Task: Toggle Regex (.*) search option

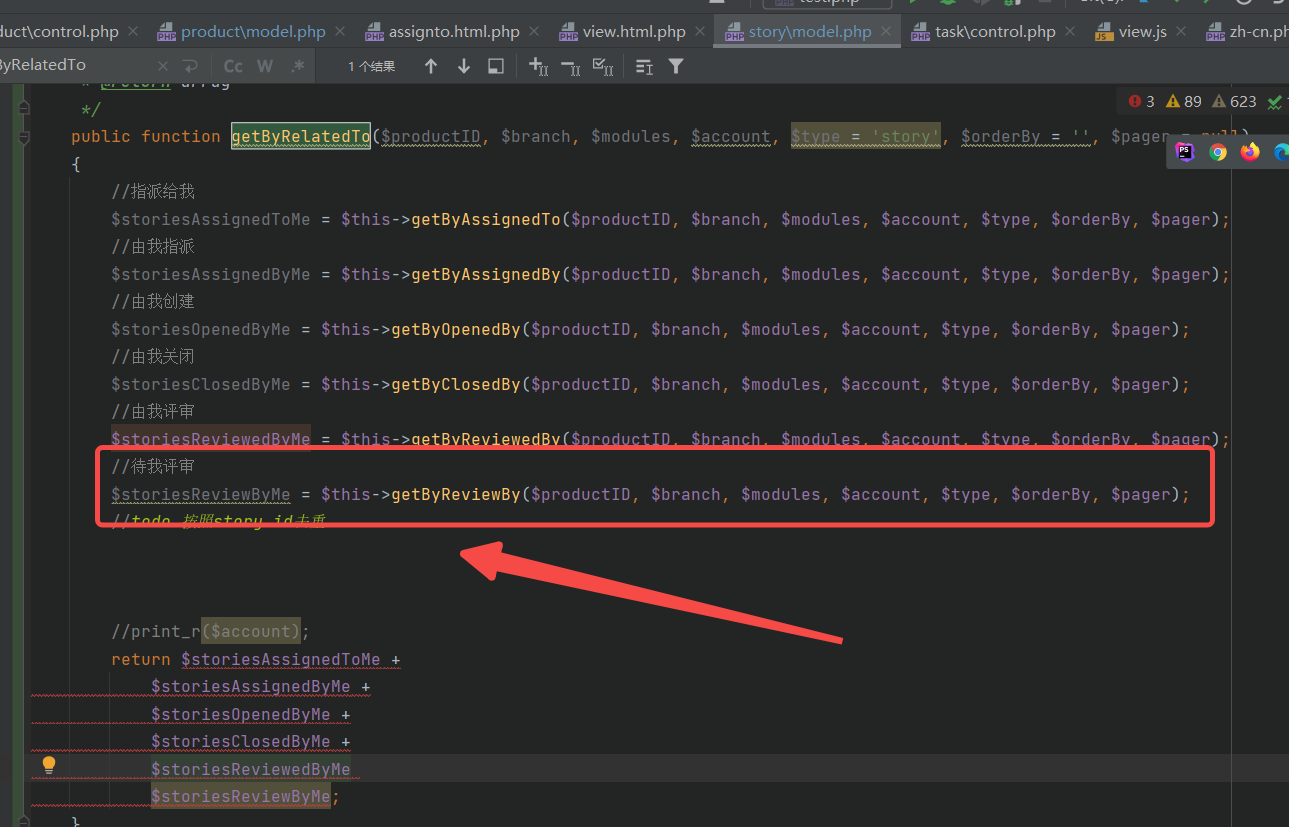Action: pos(297,66)
